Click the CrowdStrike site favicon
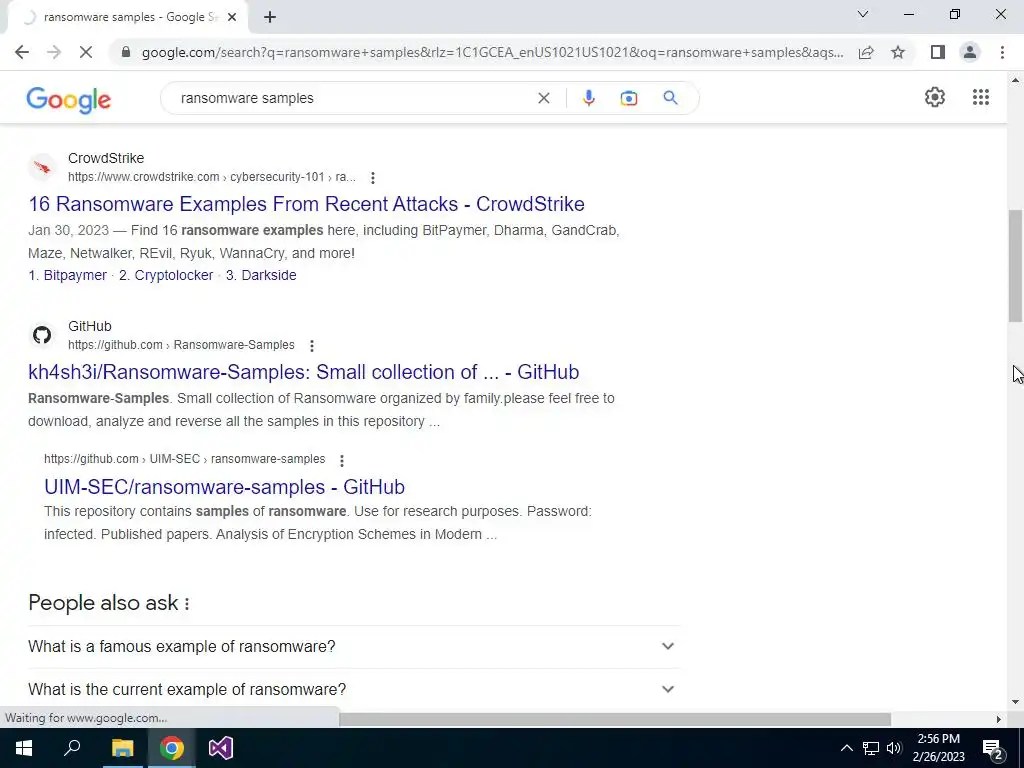The image size is (1024, 768). pos(42,168)
